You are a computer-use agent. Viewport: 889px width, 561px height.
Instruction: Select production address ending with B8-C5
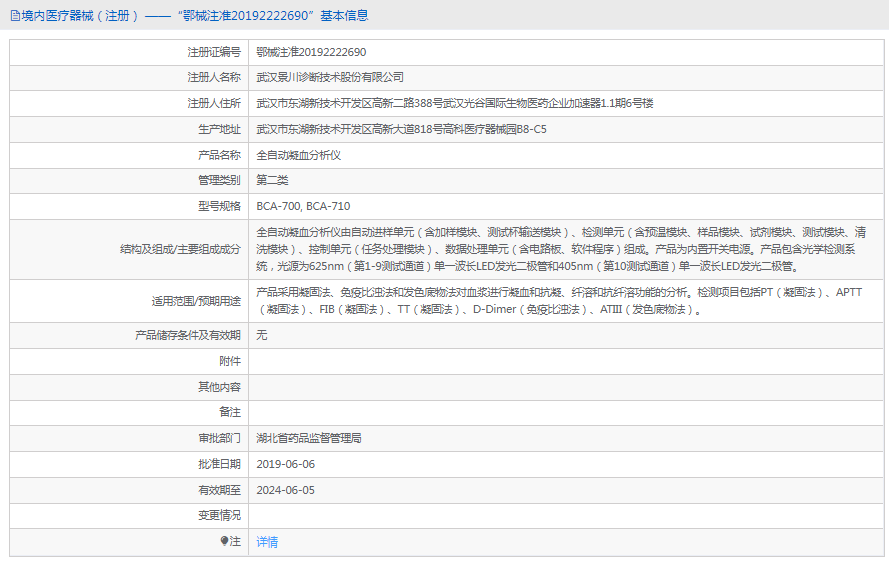tap(401, 129)
